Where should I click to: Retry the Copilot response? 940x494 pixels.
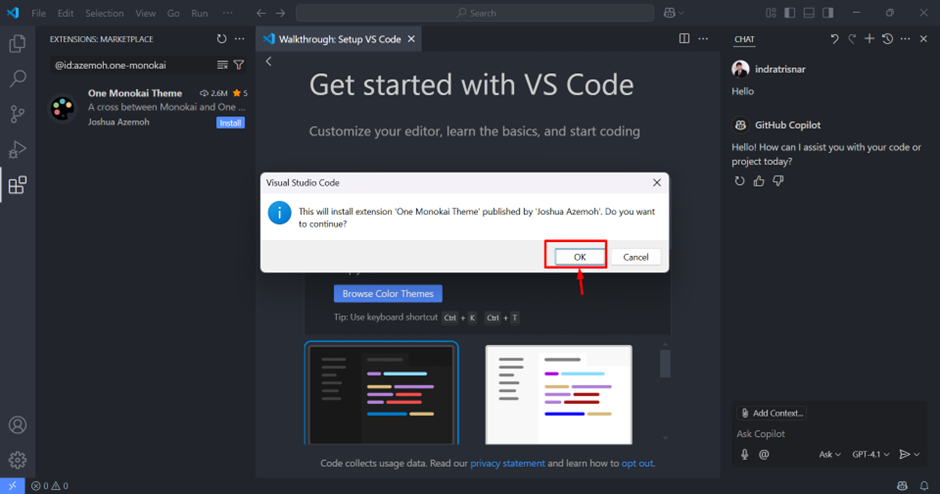740,180
